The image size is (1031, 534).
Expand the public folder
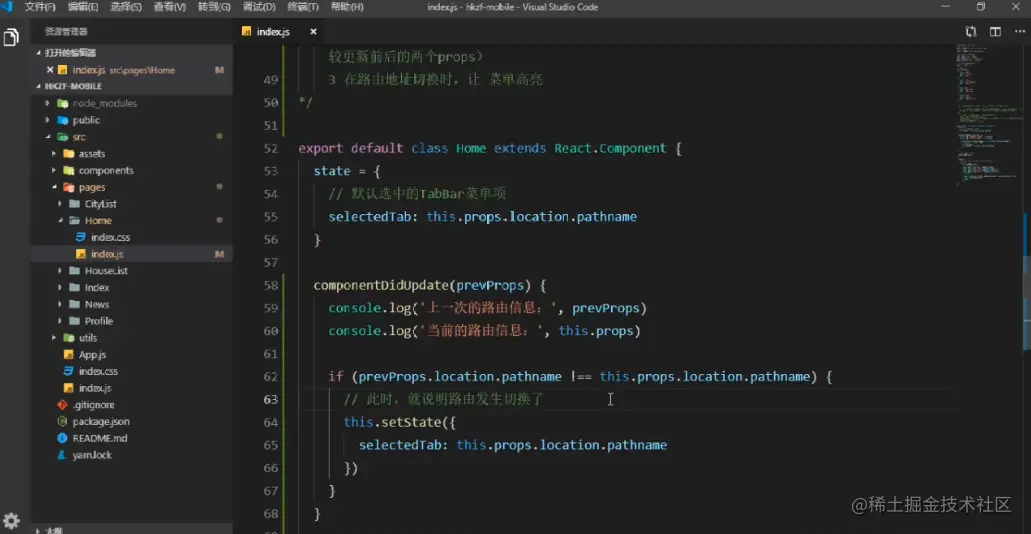132,120
